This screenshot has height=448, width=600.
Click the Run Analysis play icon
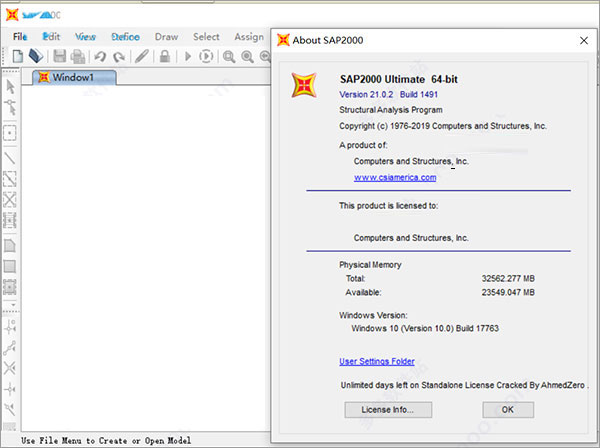point(188,57)
